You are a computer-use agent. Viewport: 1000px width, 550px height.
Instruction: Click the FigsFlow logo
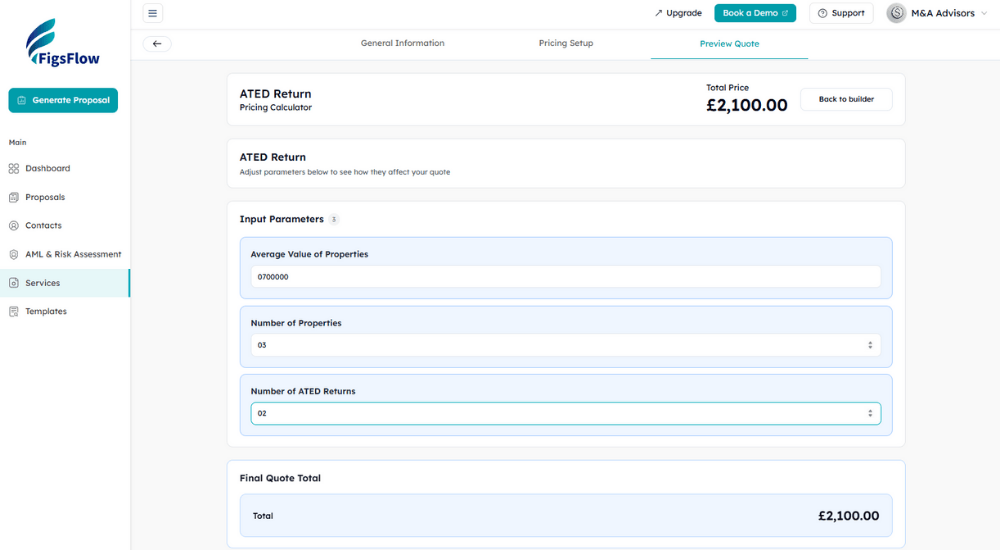pyautogui.click(x=62, y=42)
